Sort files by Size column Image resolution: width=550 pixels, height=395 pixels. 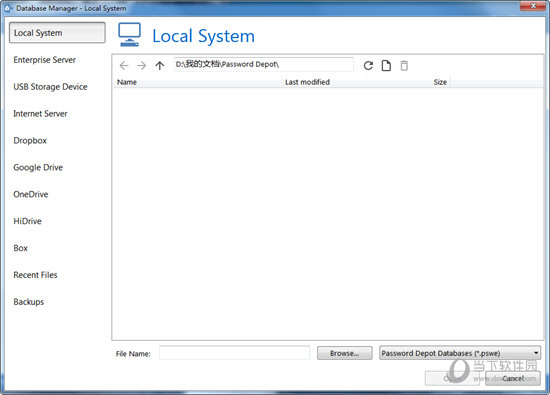(x=408, y=82)
